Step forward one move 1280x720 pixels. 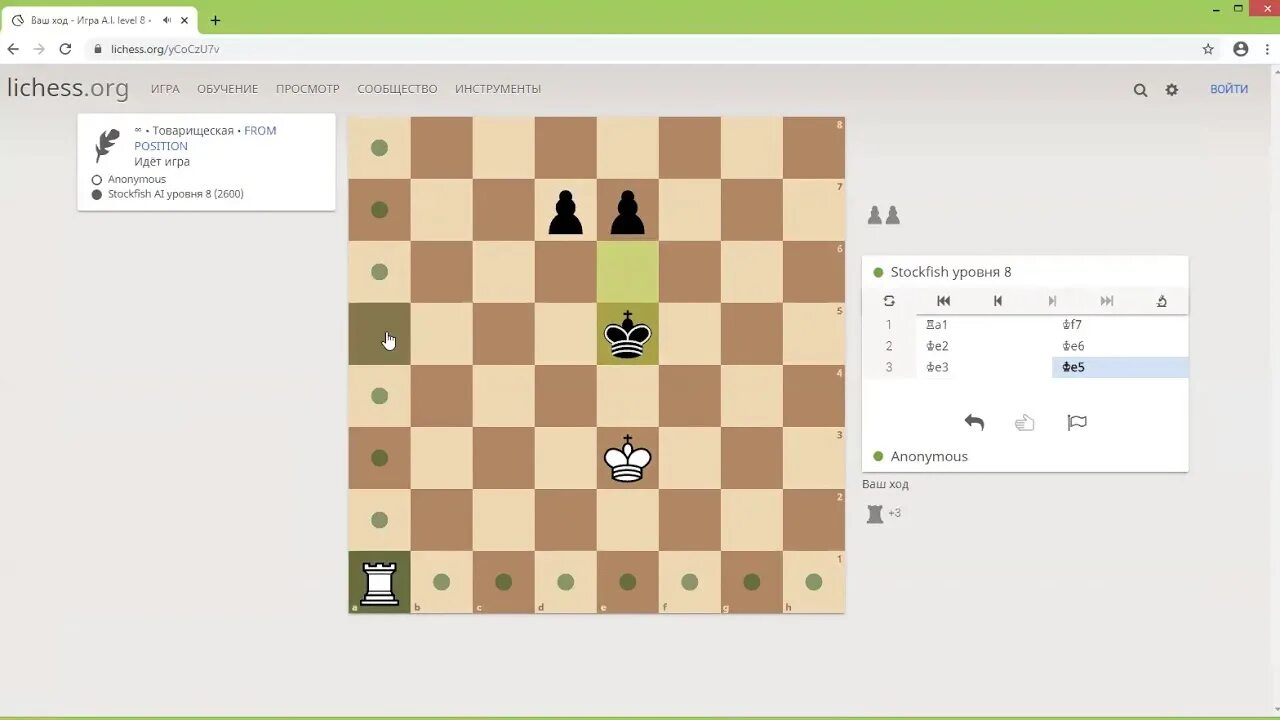point(1051,301)
